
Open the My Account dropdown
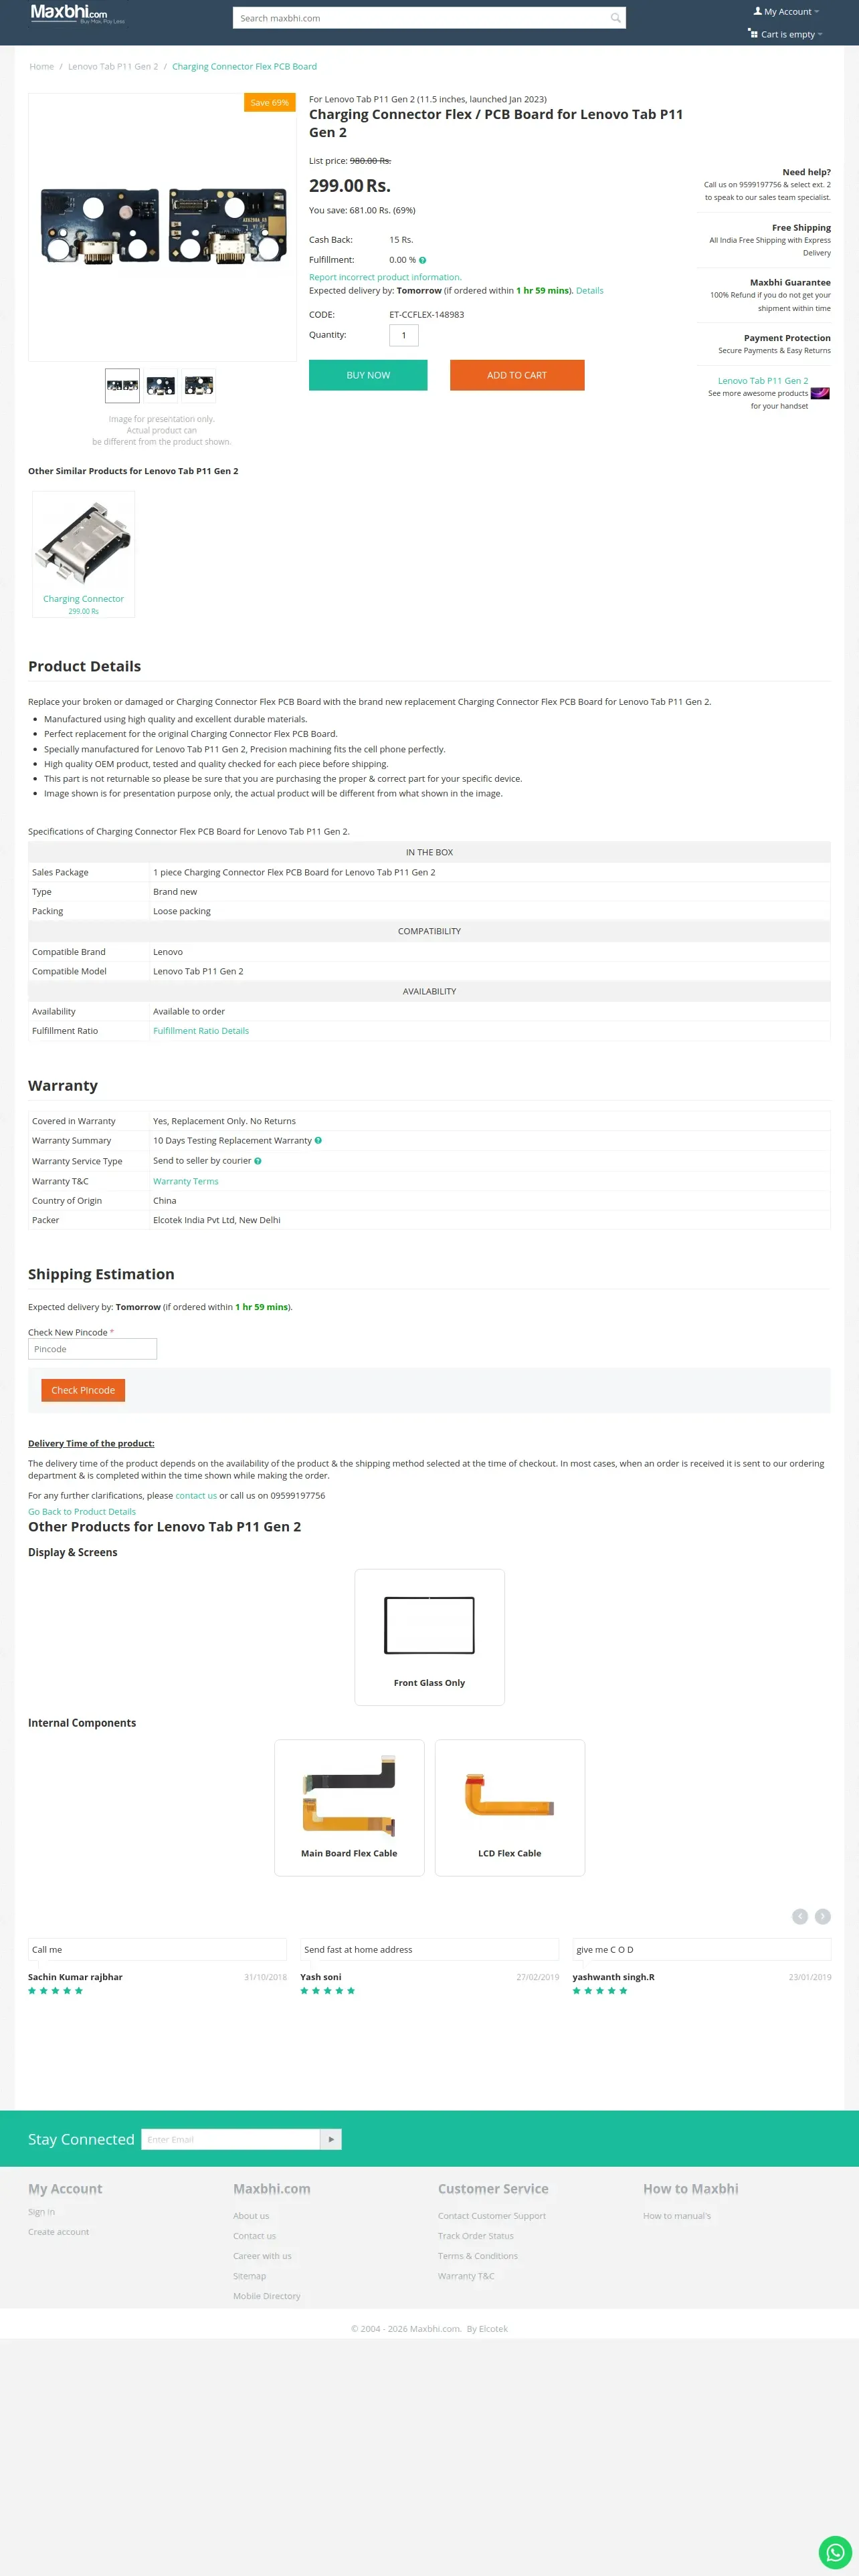pos(786,12)
